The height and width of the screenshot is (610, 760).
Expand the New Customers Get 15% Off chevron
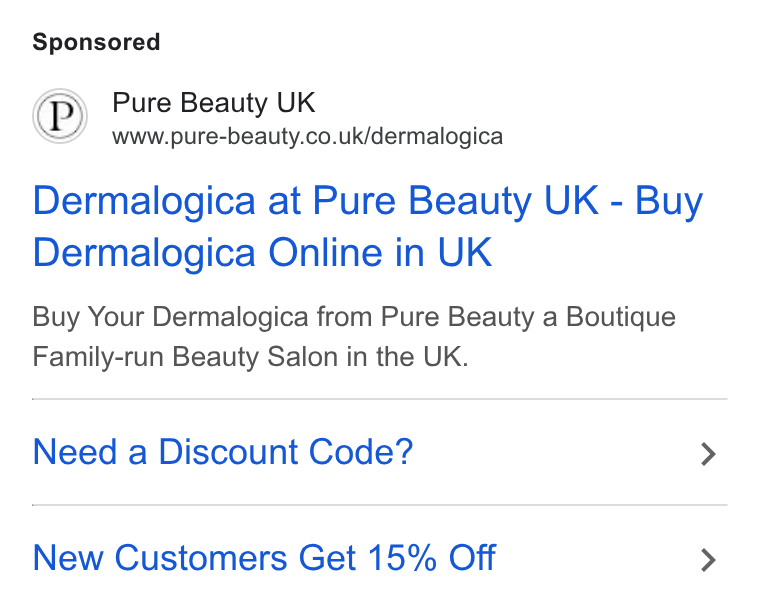coord(708,560)
